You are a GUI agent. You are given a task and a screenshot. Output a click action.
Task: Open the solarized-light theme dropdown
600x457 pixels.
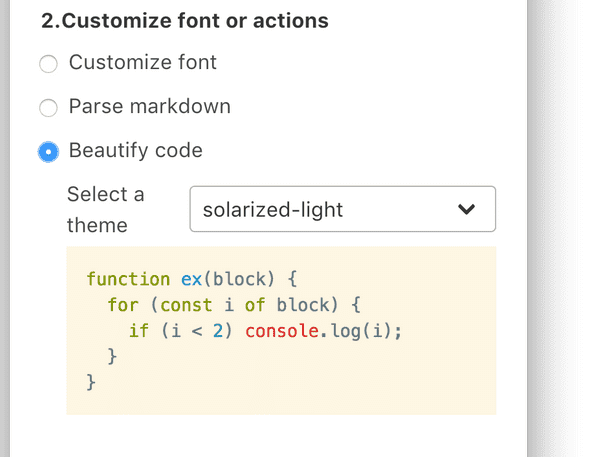(x=342, y=209)
